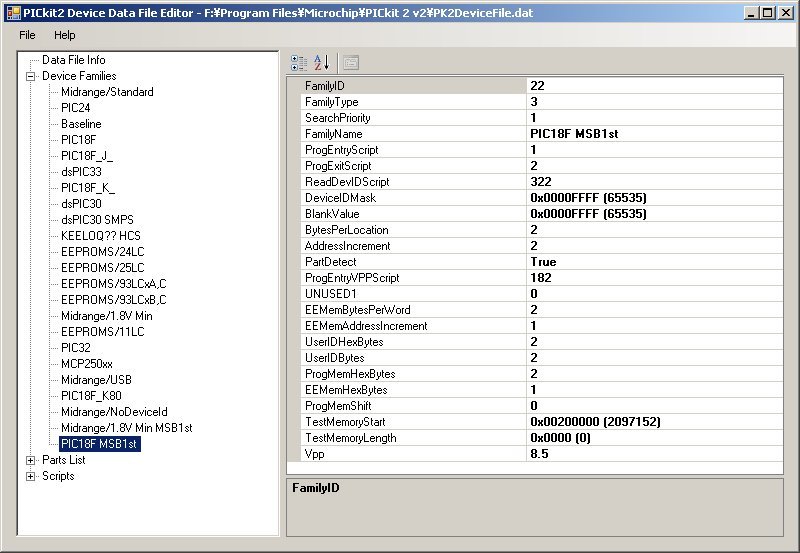Select the Midrange/Standard family
800x553 pixels.
tap(107, 92)
